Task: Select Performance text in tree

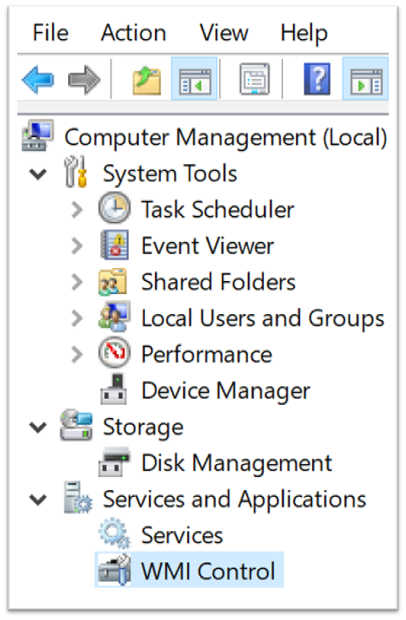Action: 207,354
